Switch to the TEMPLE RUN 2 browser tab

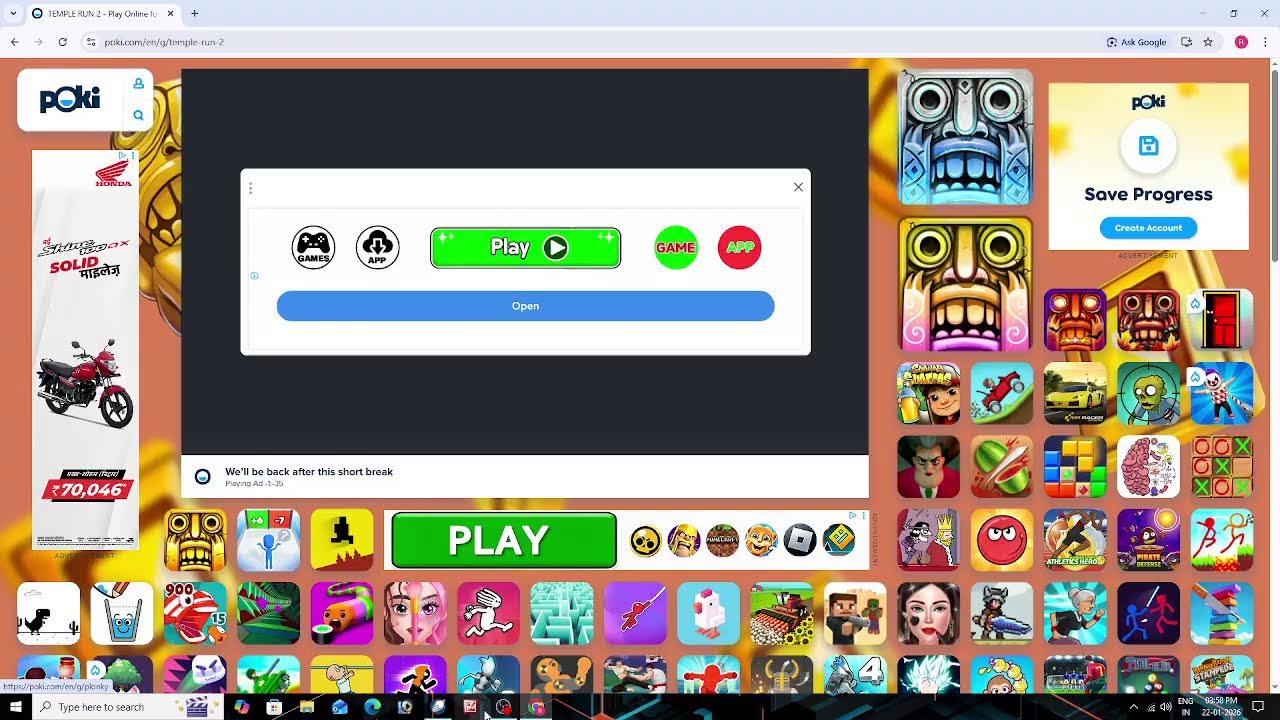pyautogui.click(x=103, y=14)
